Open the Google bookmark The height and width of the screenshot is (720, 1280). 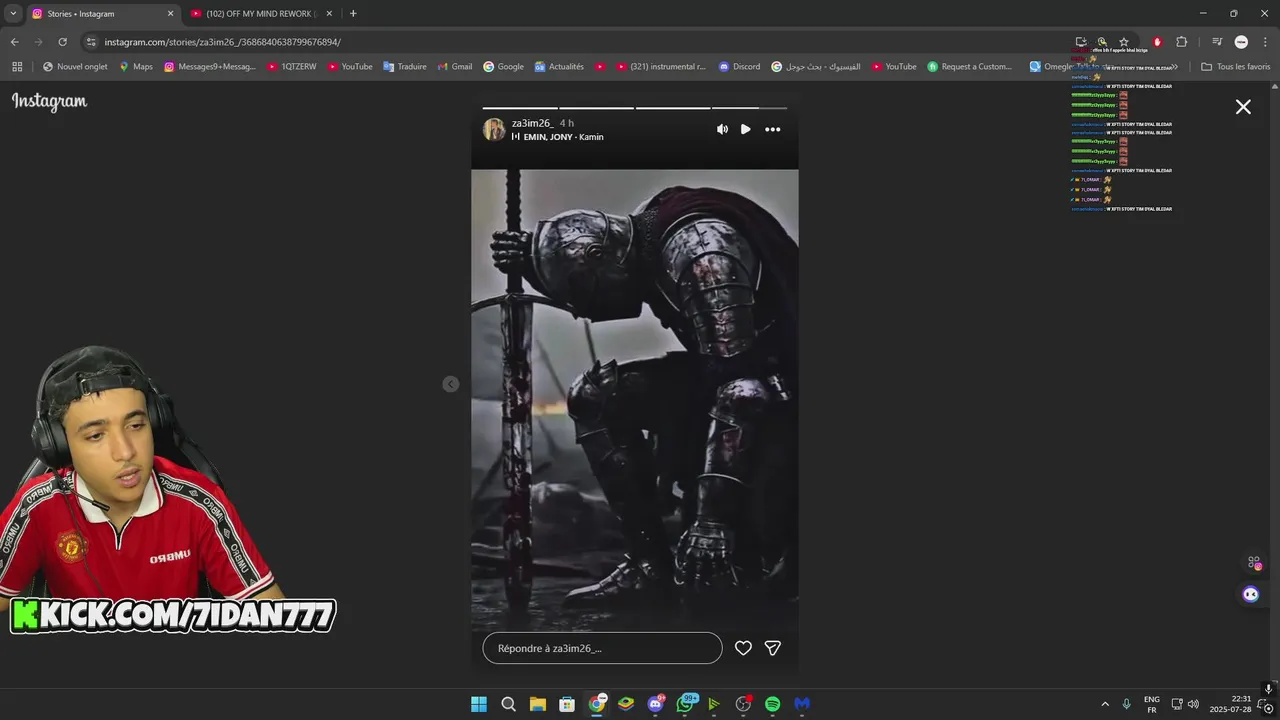click(504, 67)
